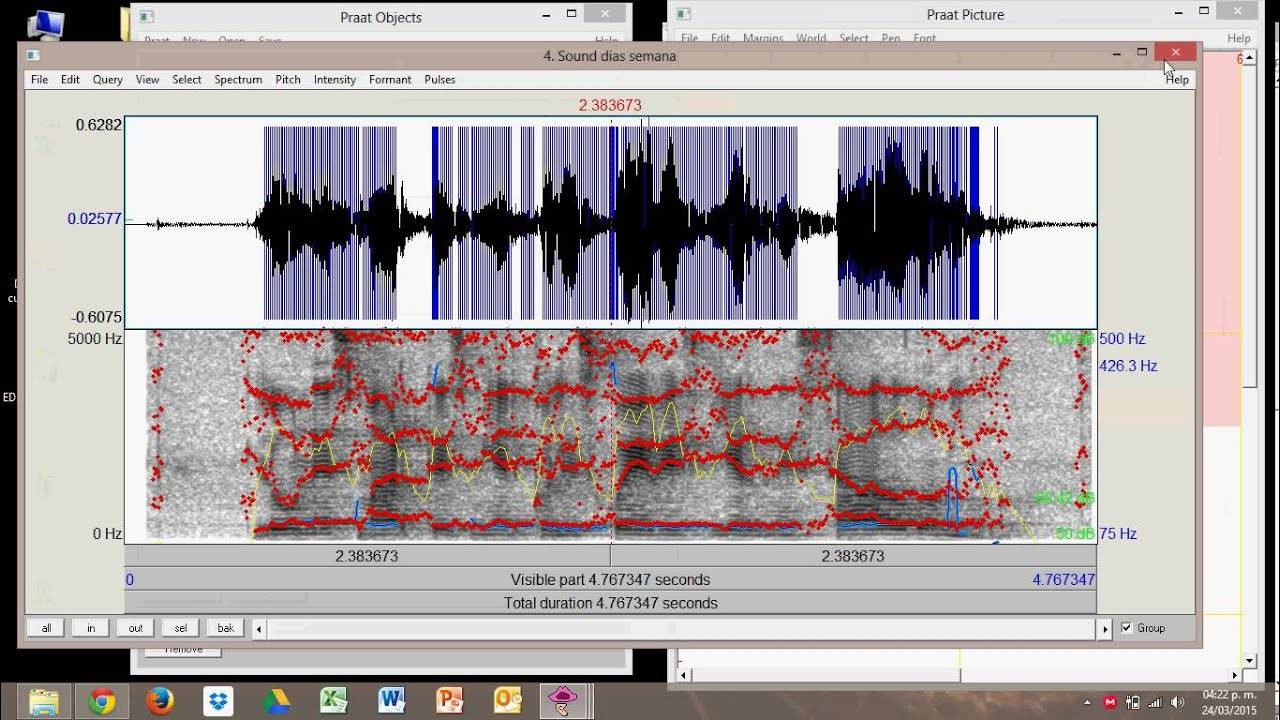Click the horizontal scrollbar right arrow
Screen dimensions: 1280x720
1105,629
